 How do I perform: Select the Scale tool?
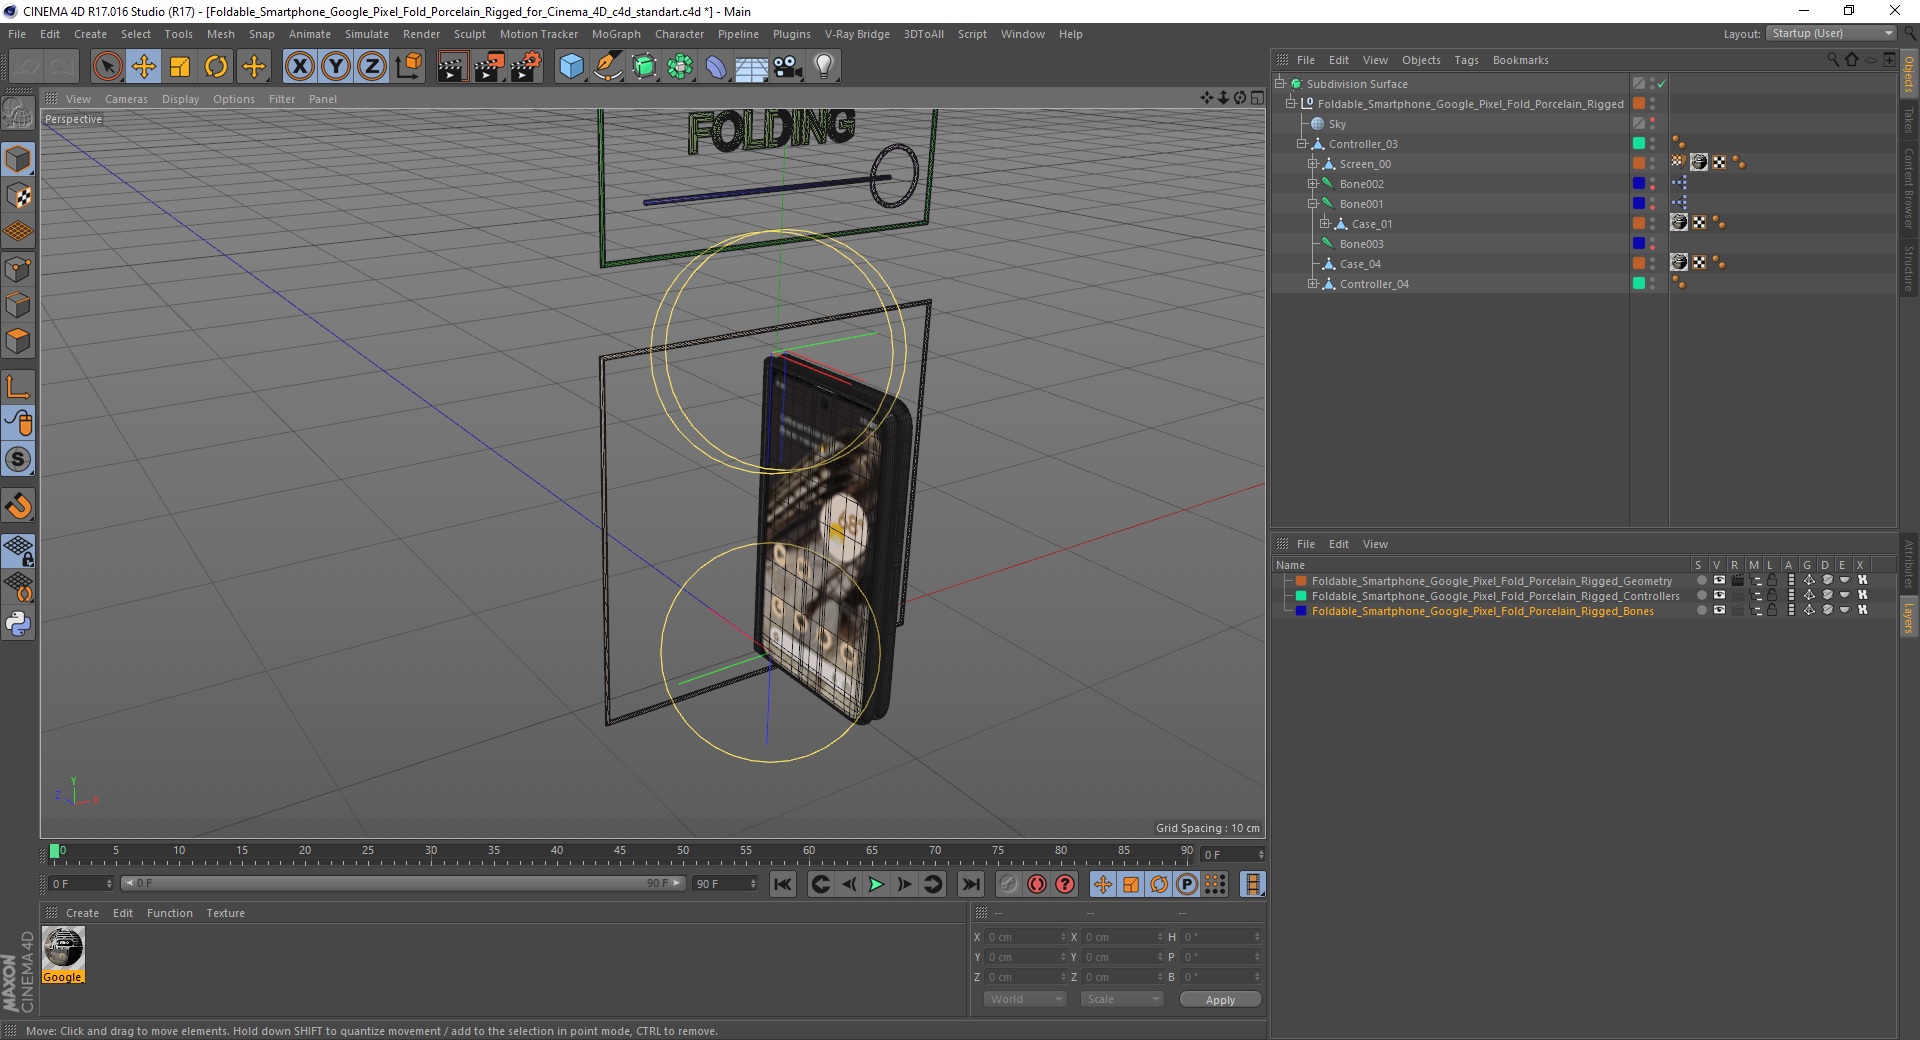pos(180,67)
